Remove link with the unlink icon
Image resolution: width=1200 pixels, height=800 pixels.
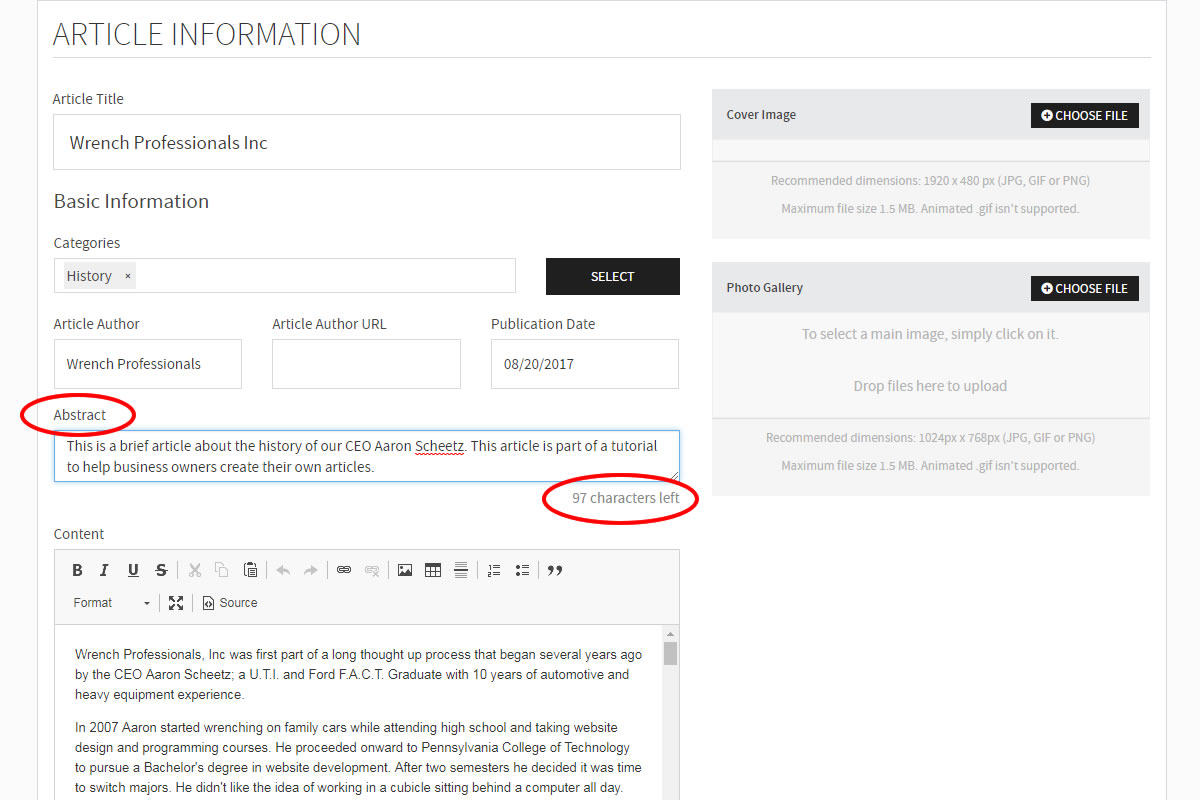pos(372,570)
